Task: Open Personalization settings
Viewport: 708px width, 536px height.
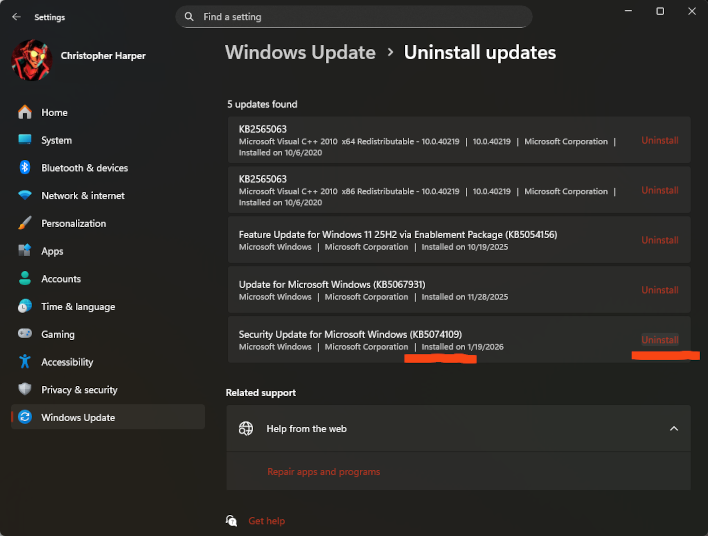Action: pos(108,223)
